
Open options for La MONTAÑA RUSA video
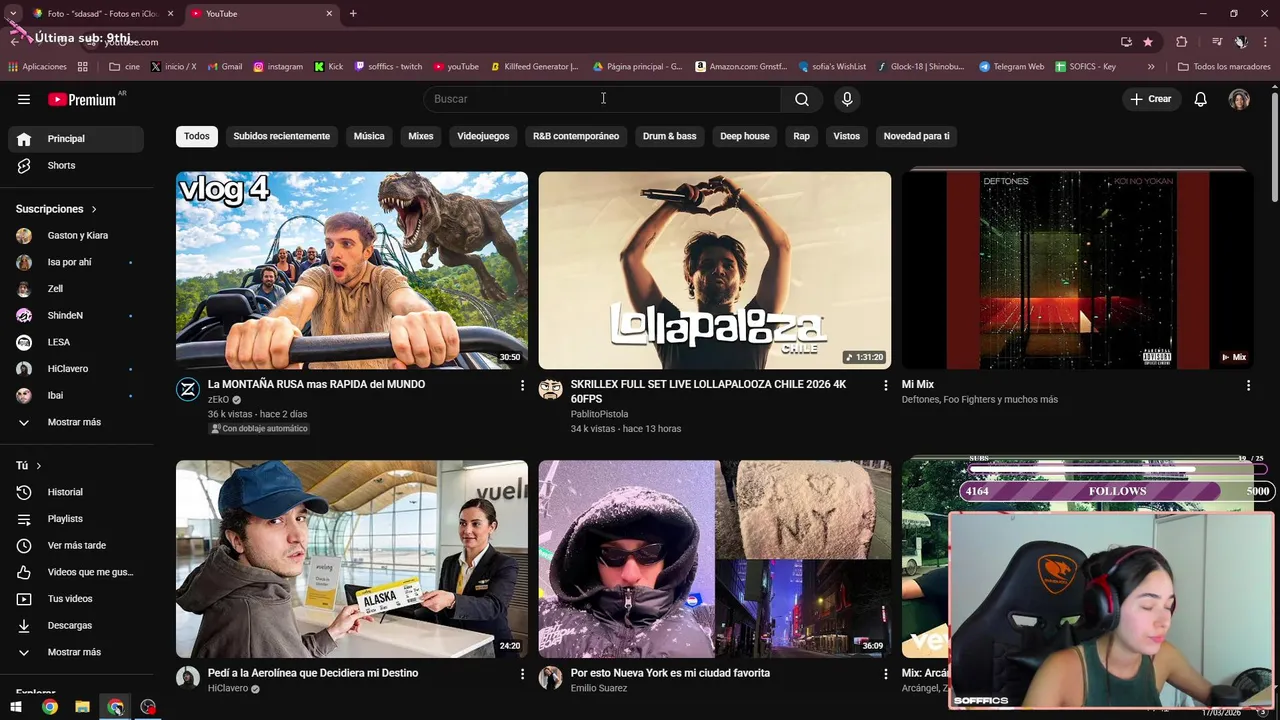tap(522, 385)
